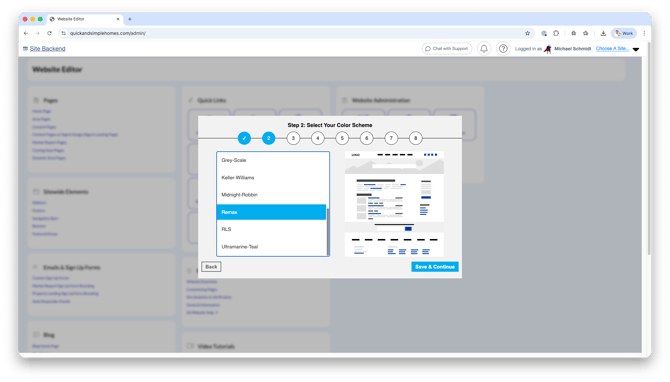This screenshot has width=670, height=382.
Task: Jump to step 8 circle
Action: (x=415, y=138)
